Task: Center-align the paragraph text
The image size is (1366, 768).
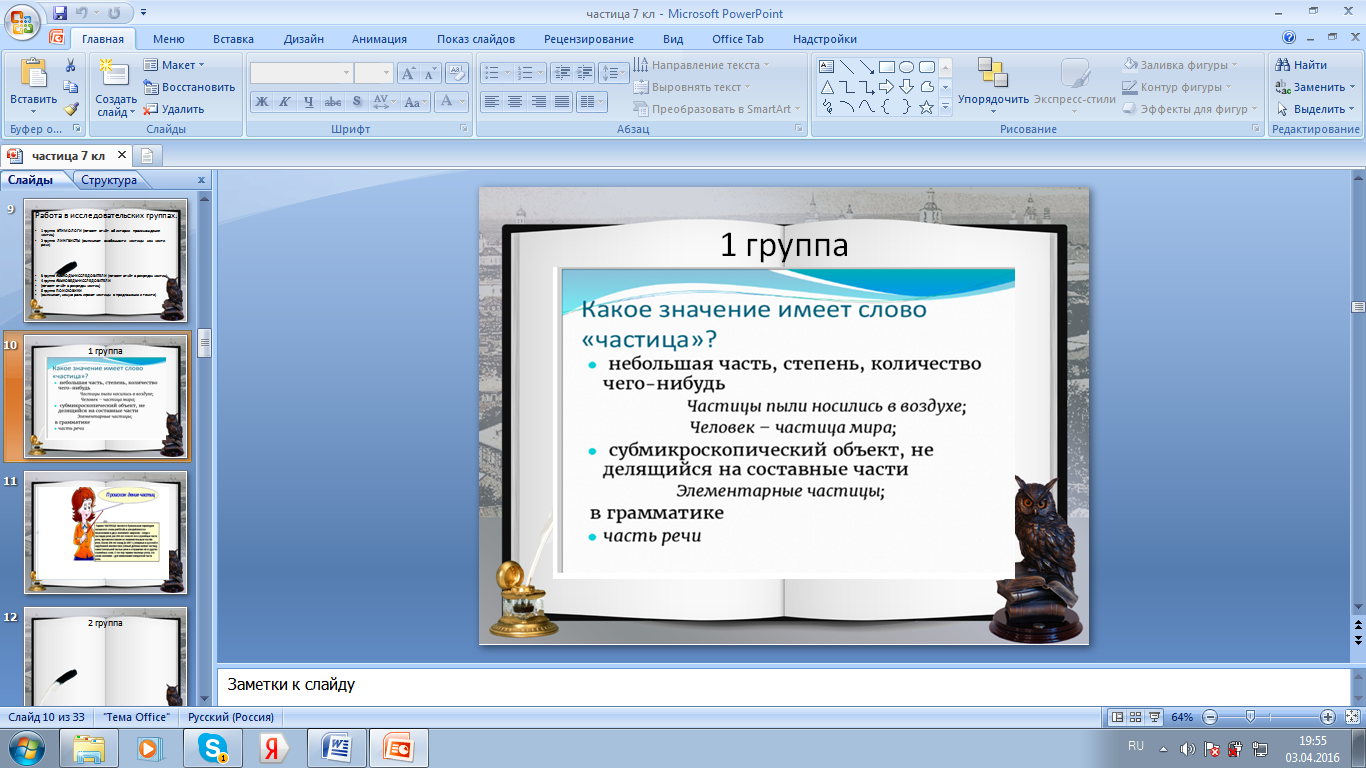Action: tap(515, 101)
